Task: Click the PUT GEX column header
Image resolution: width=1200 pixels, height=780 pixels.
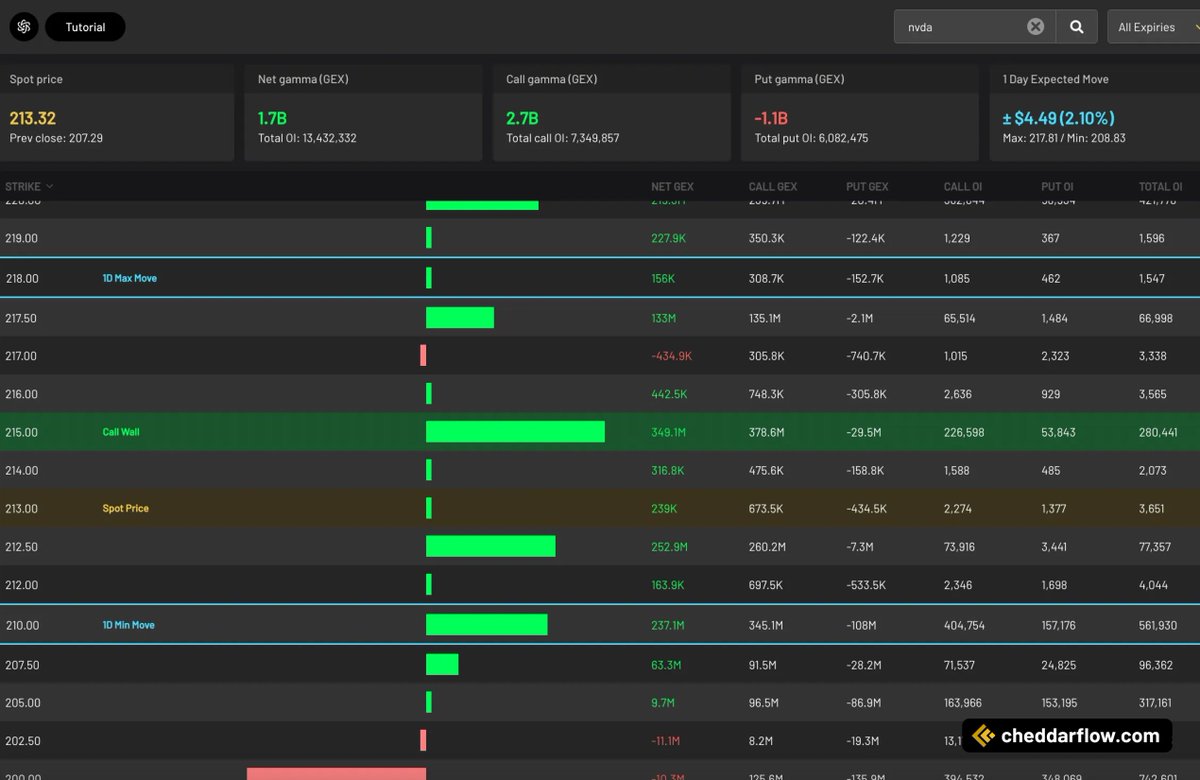Action: (867, 186)
